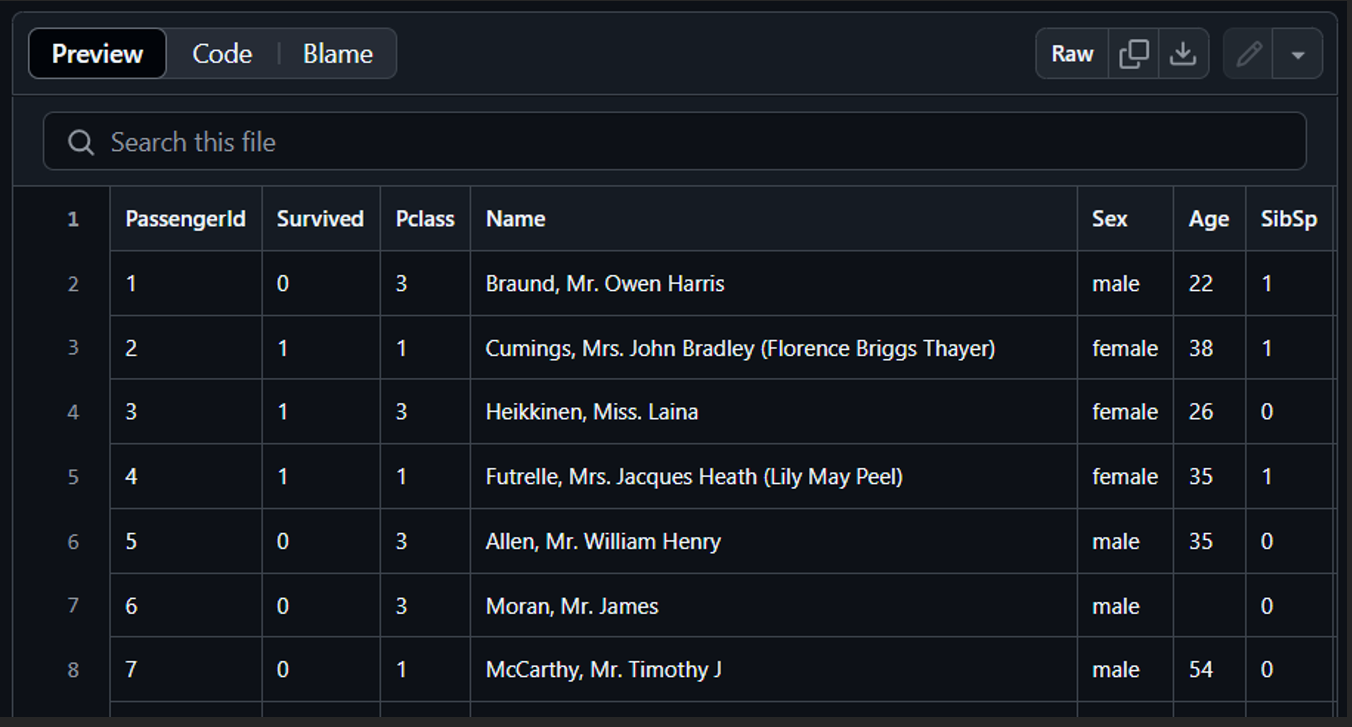Open the Raw file view
The height and width of the screenshot is (727, 1352).
pyautogui.click(x=1072, y=54)
